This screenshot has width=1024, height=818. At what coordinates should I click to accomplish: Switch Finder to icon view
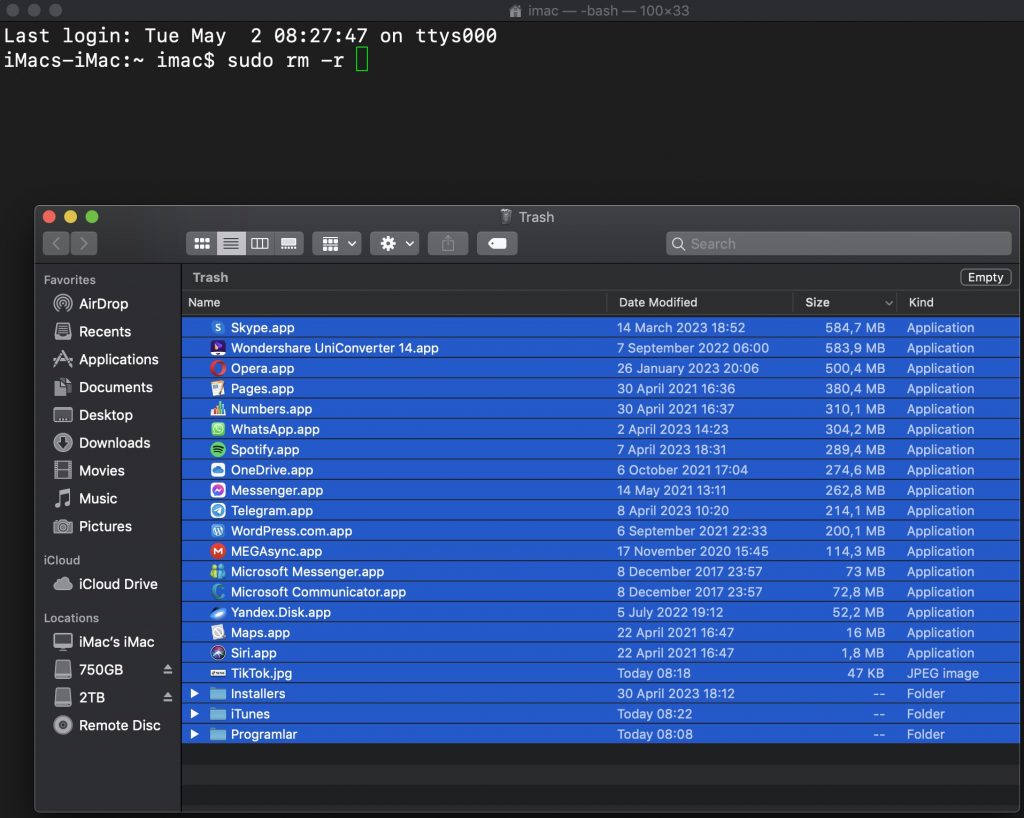click(x=202, y=243)
